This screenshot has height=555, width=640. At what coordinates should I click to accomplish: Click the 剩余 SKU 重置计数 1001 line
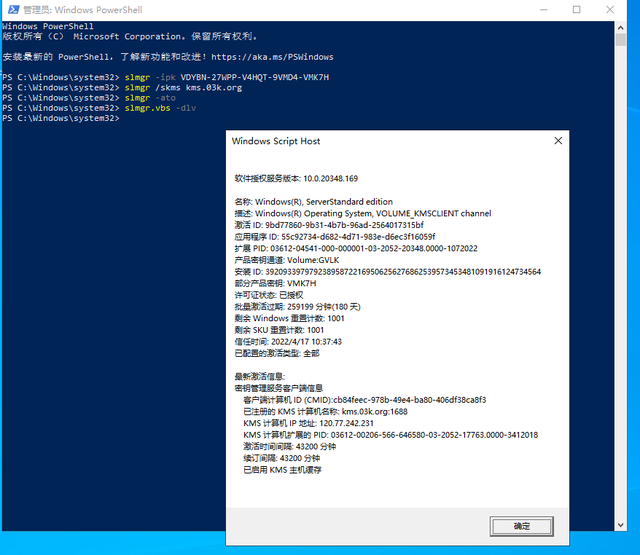(279, 330)
